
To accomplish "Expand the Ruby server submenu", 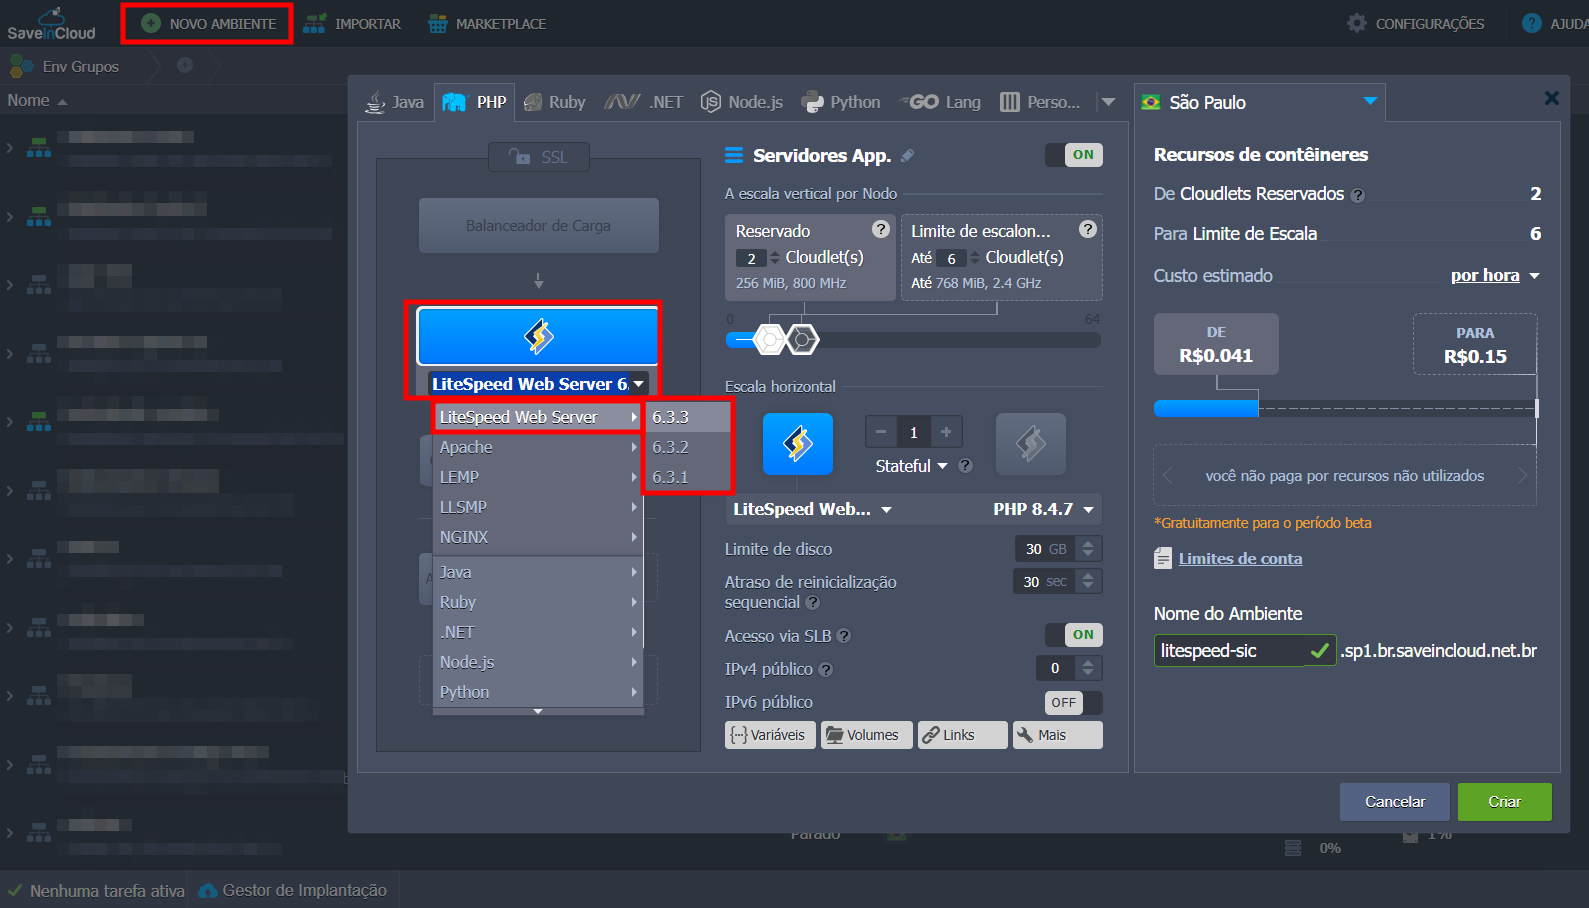I will pyautogui.click(x=538, y=602).
